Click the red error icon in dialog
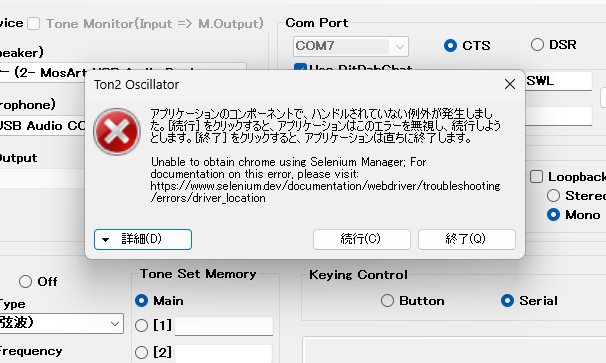Image resolution: width=606 pixels, height=363 pixels. click(117, 132)
